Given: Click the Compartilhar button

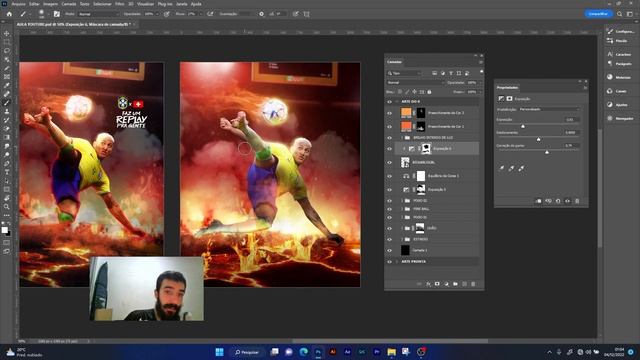Looking at the screenshot, I should tap(598, 14).
